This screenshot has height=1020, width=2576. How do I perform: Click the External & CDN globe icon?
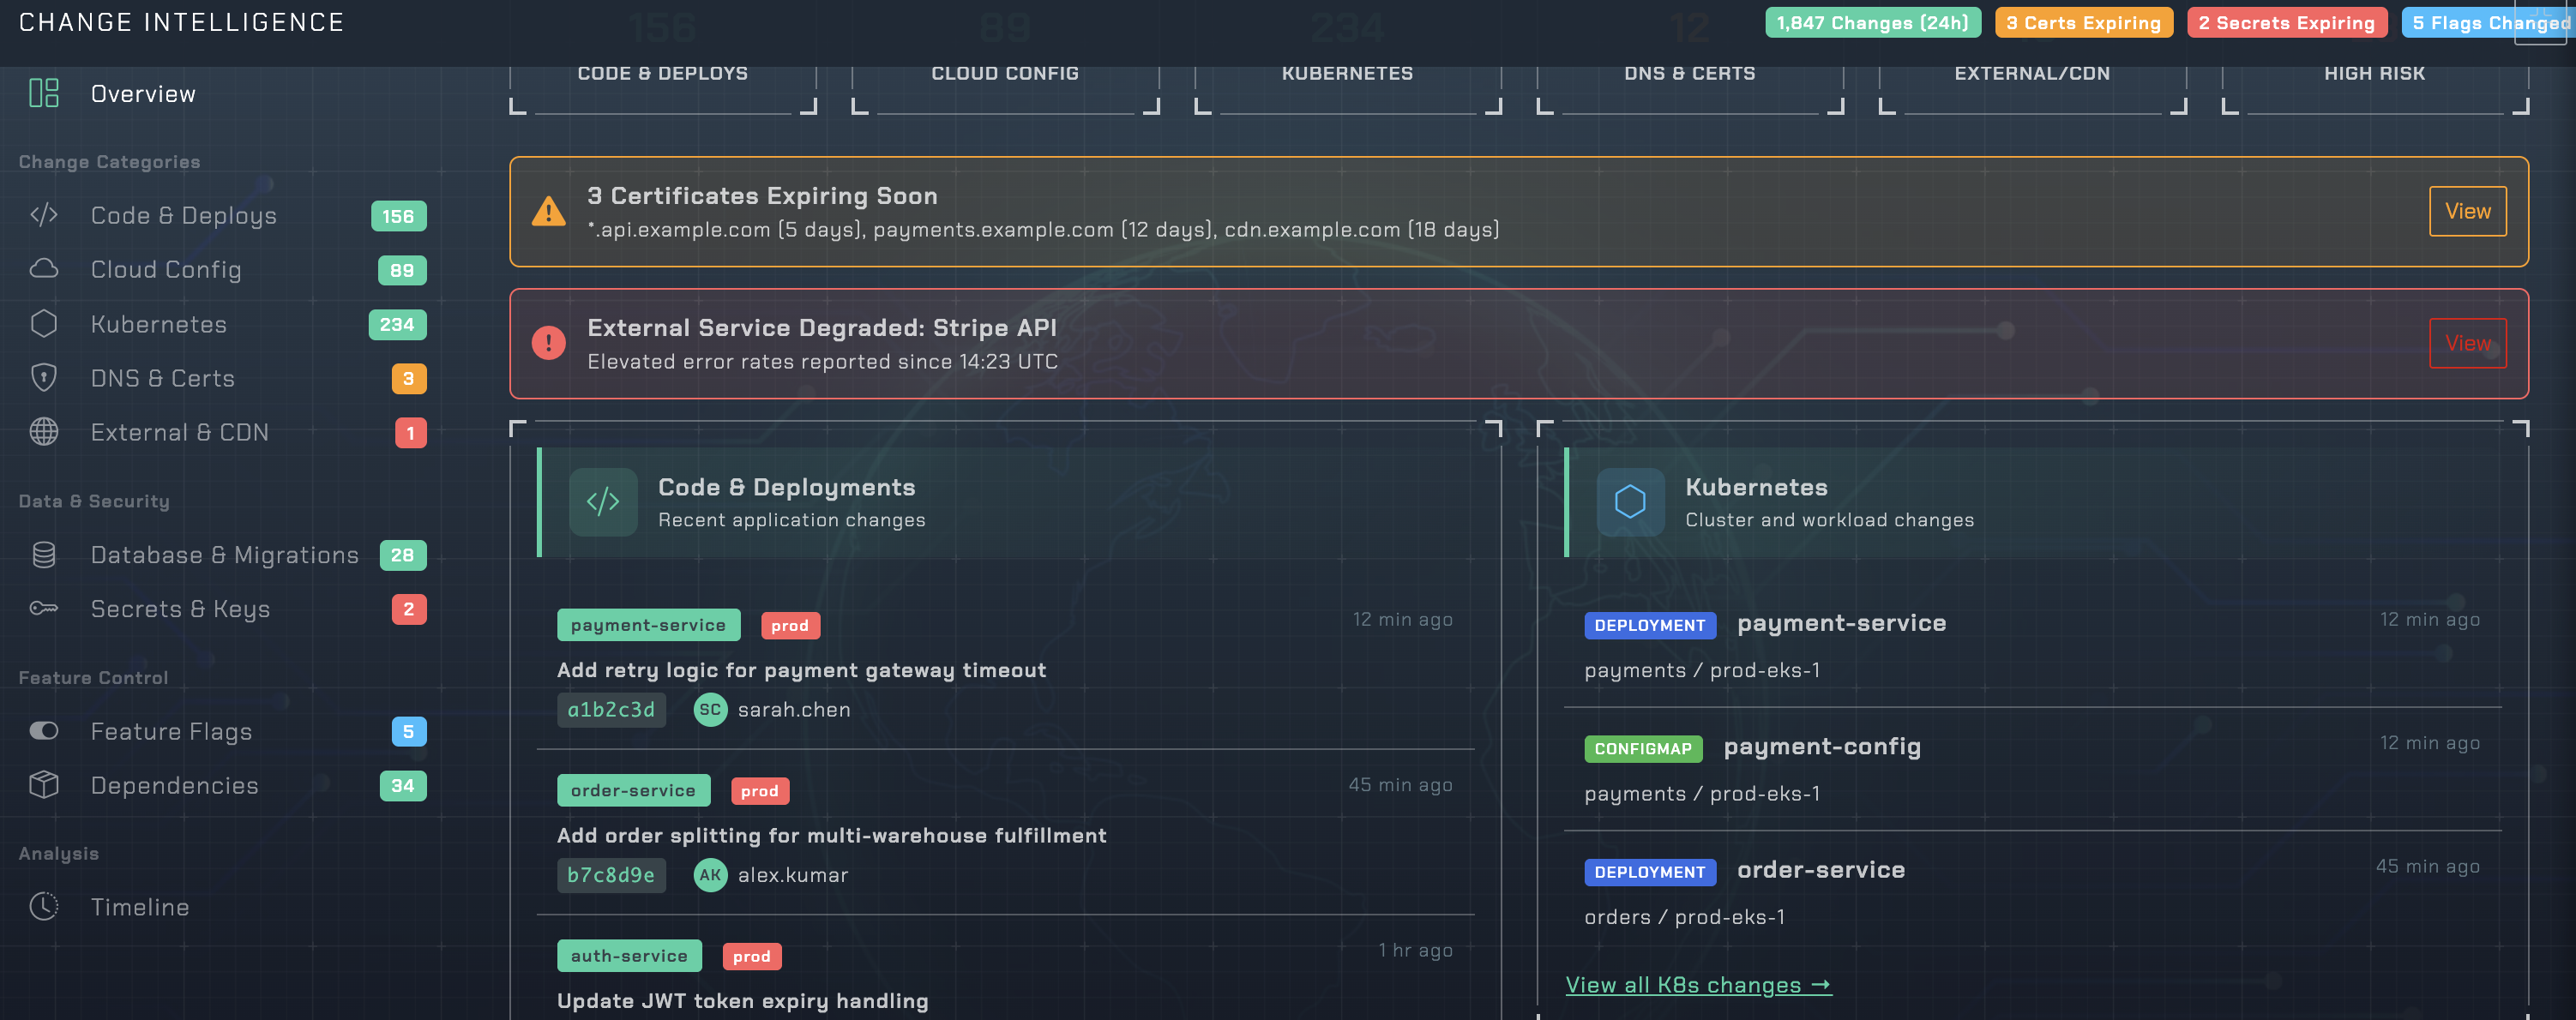(x=44, y=432)
